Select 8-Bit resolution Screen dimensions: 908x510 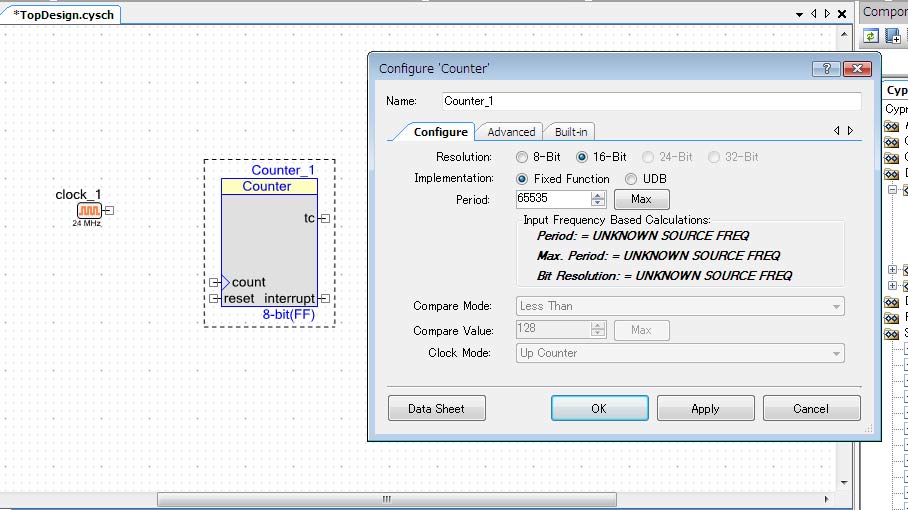[x=522, y=157]
